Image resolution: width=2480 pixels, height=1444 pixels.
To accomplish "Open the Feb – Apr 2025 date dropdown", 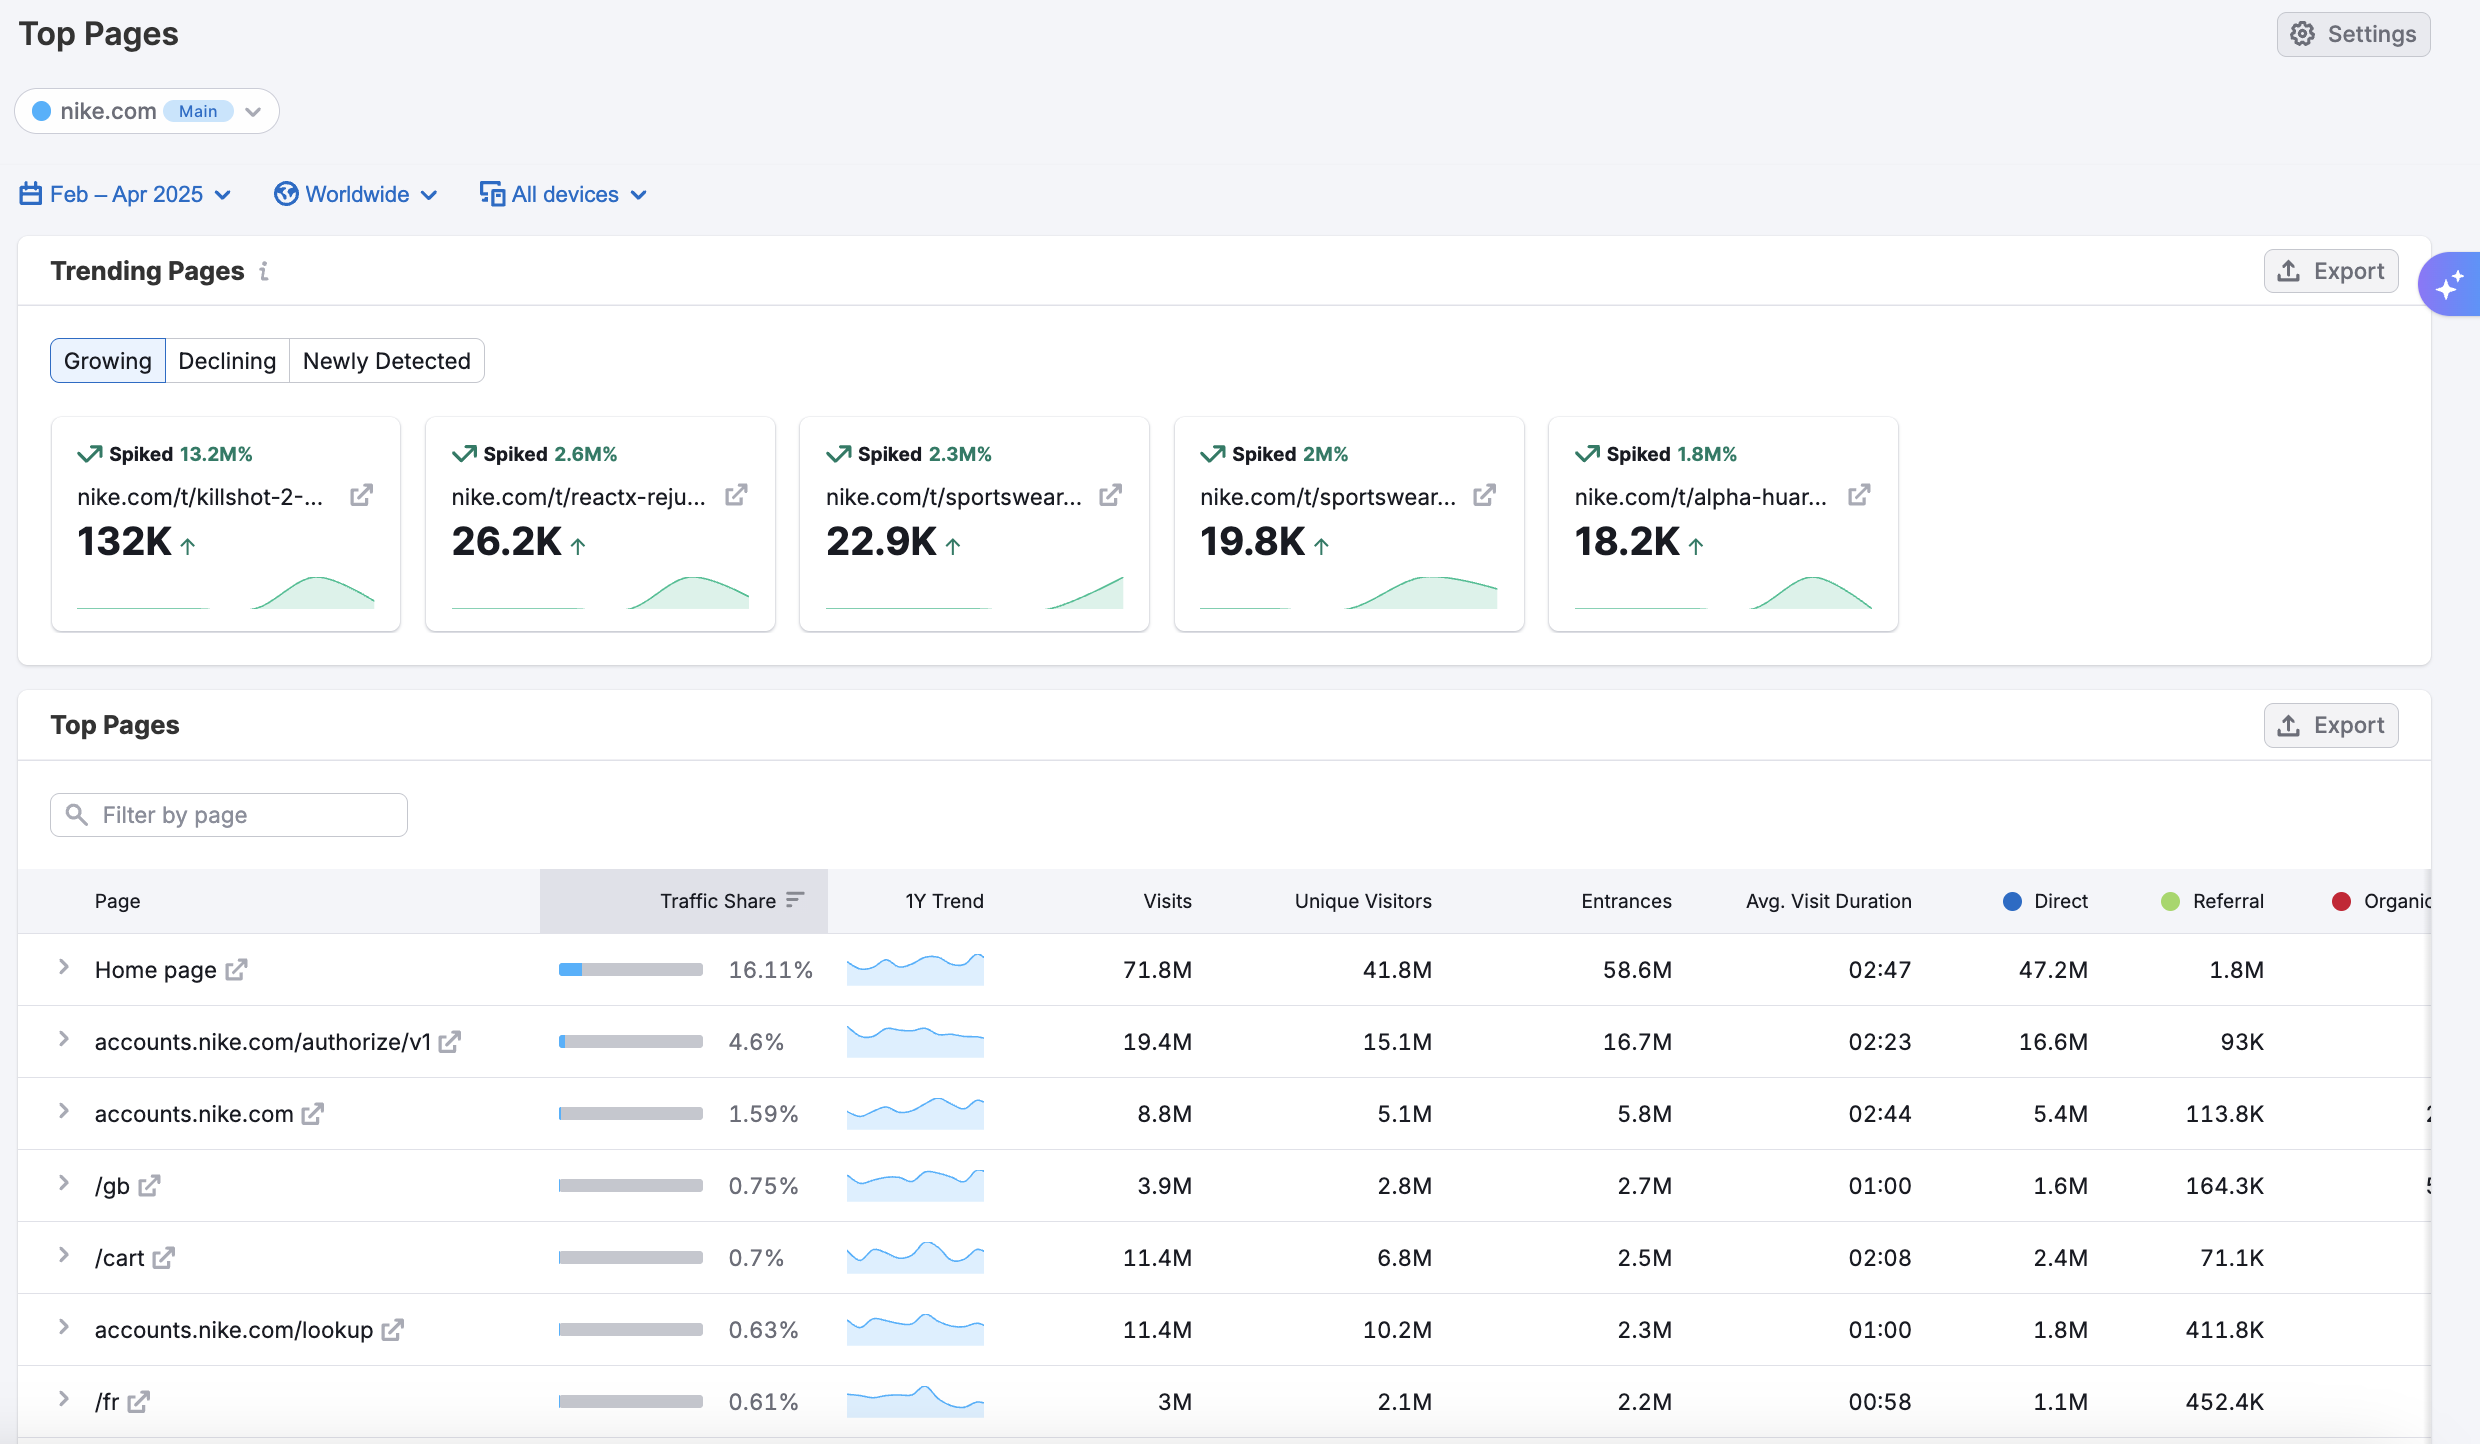I will [x=126, y=194].
